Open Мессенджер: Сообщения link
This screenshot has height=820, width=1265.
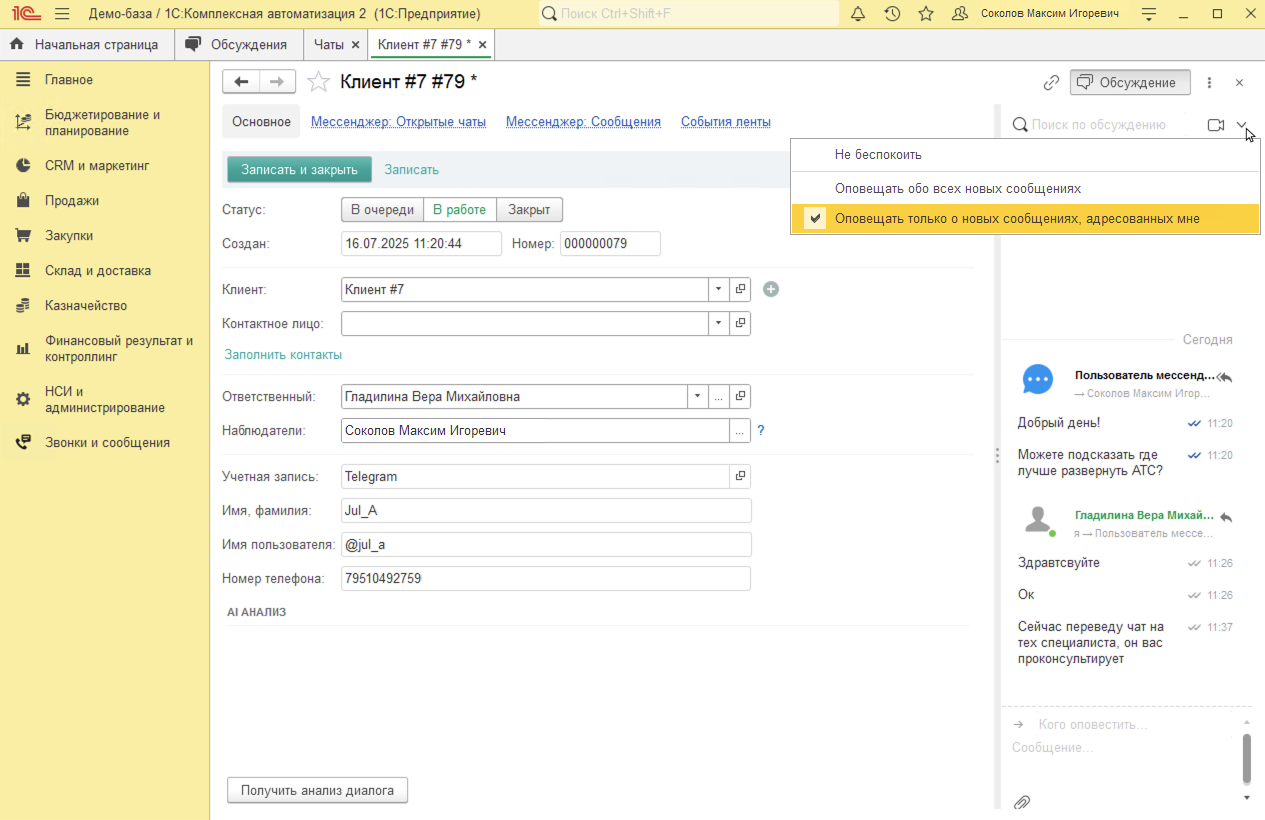583,122
